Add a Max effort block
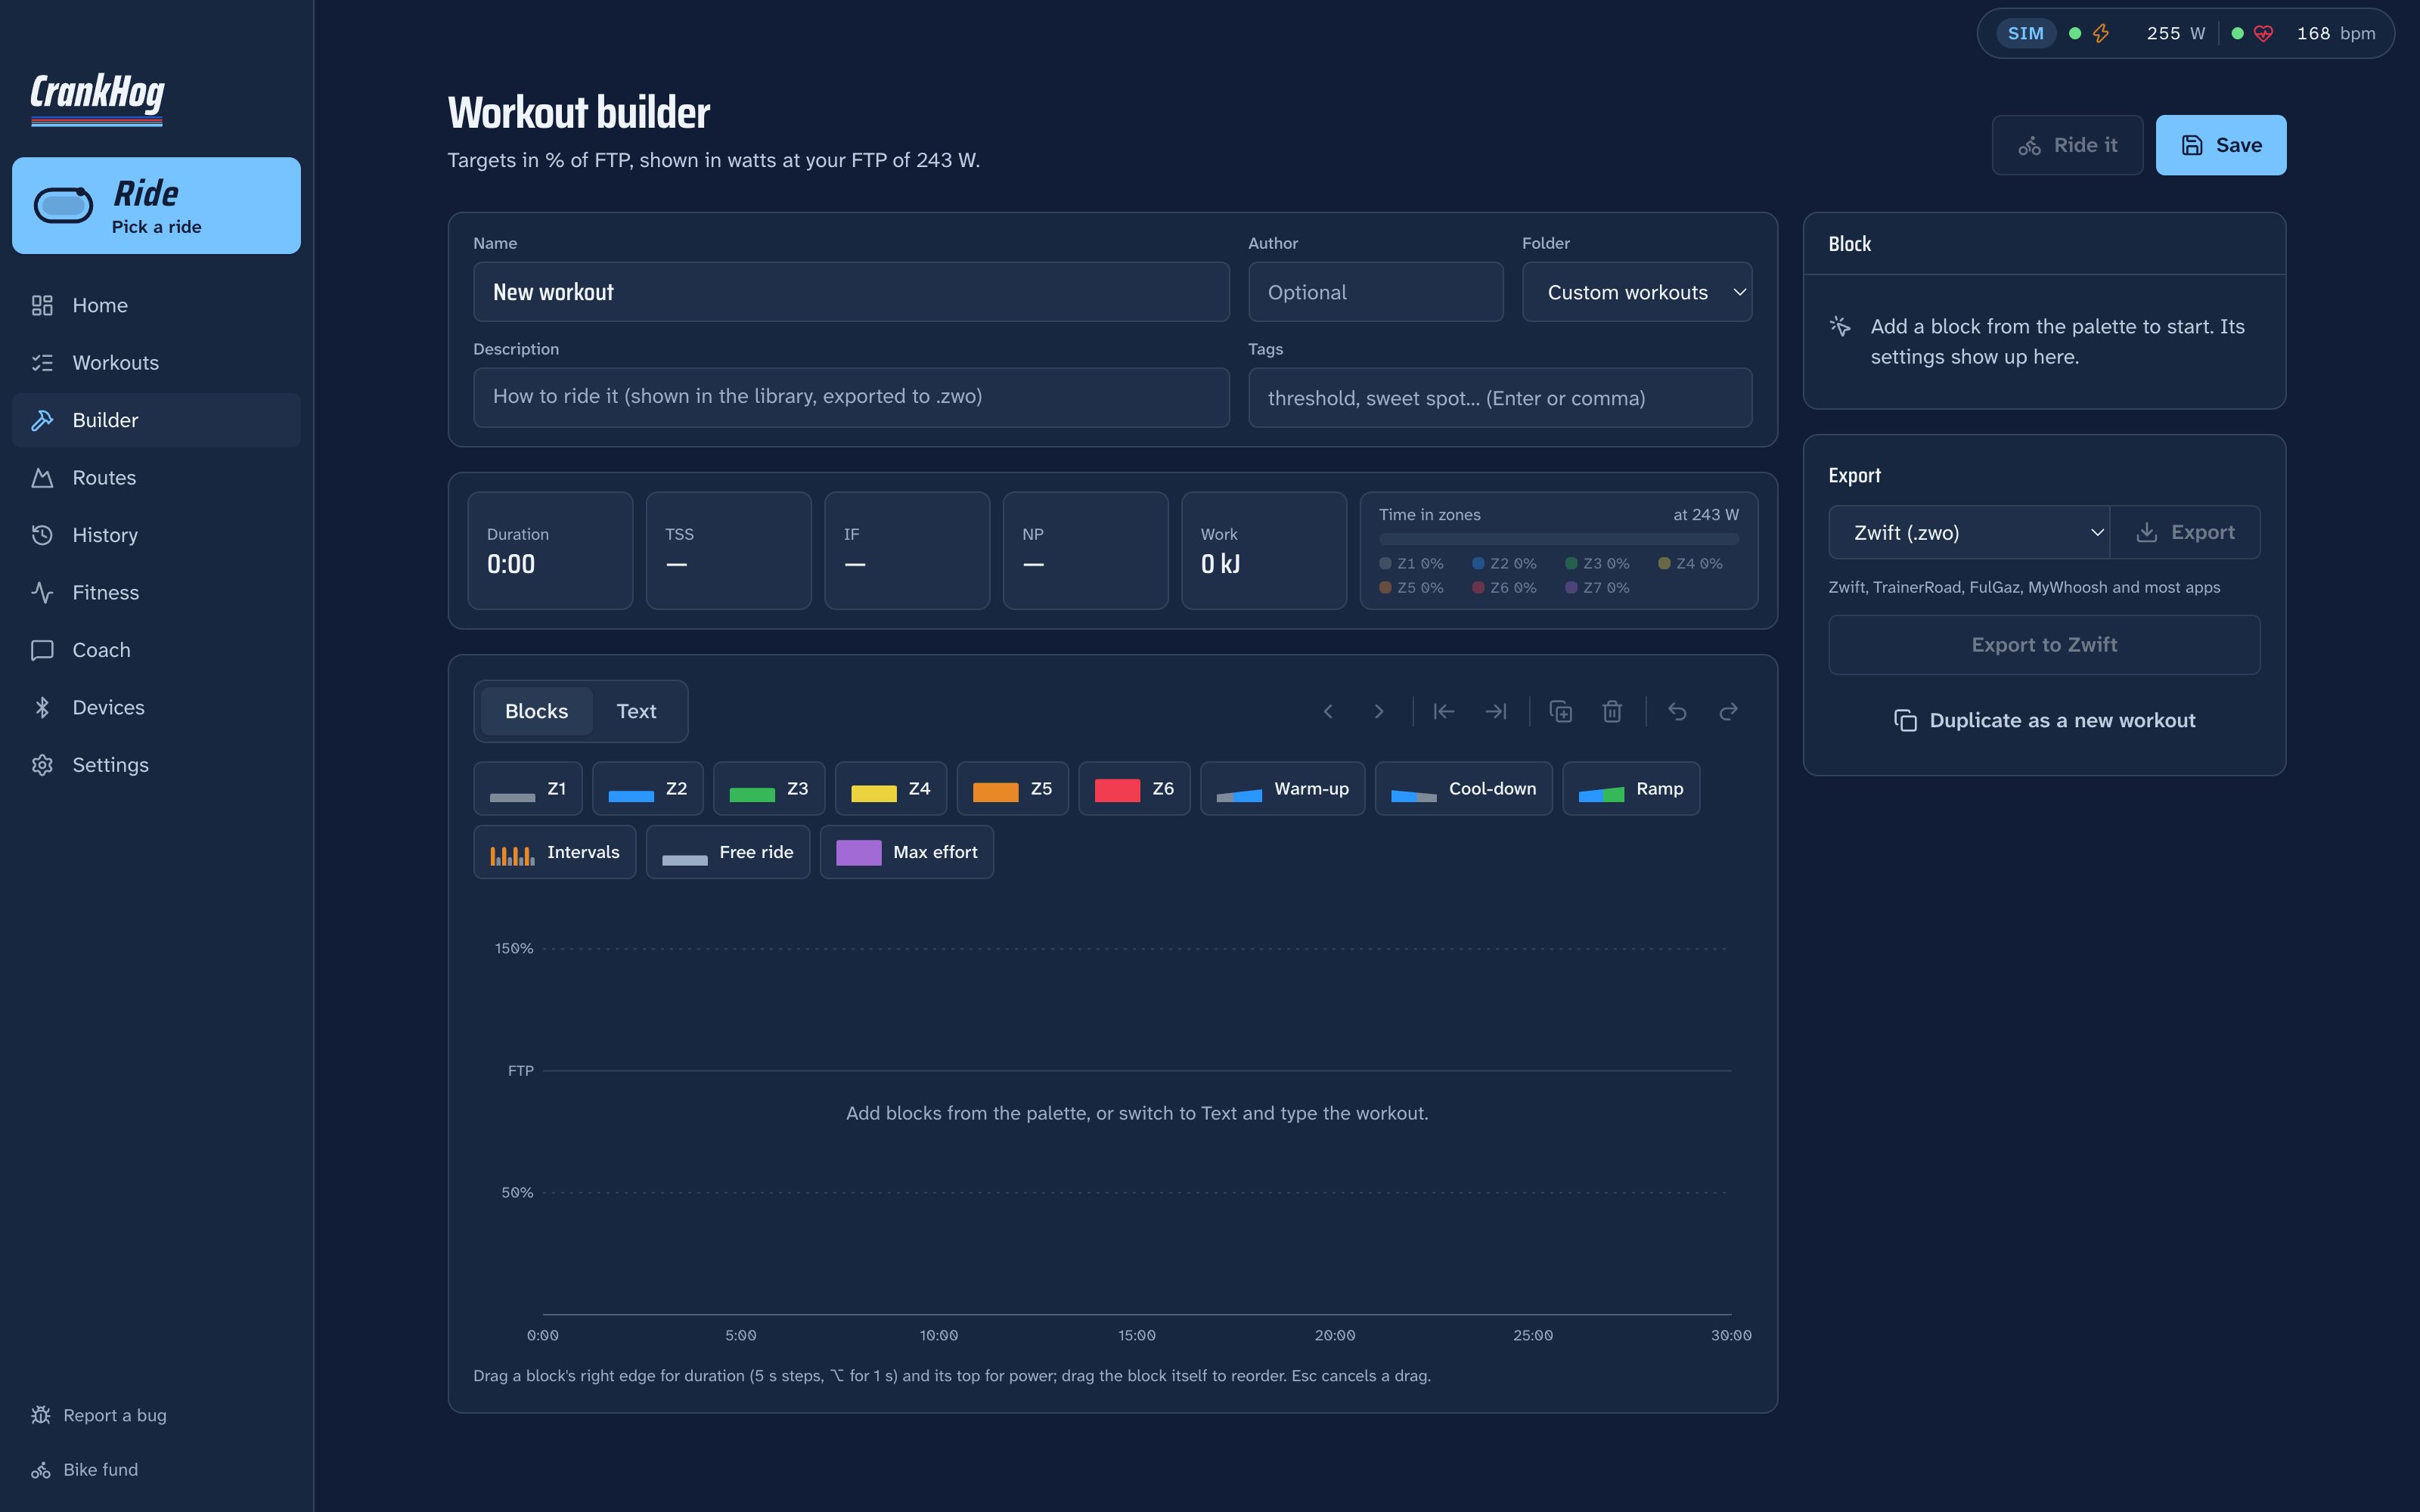This screenshot has width=2420, height=1512. [907, 852]
